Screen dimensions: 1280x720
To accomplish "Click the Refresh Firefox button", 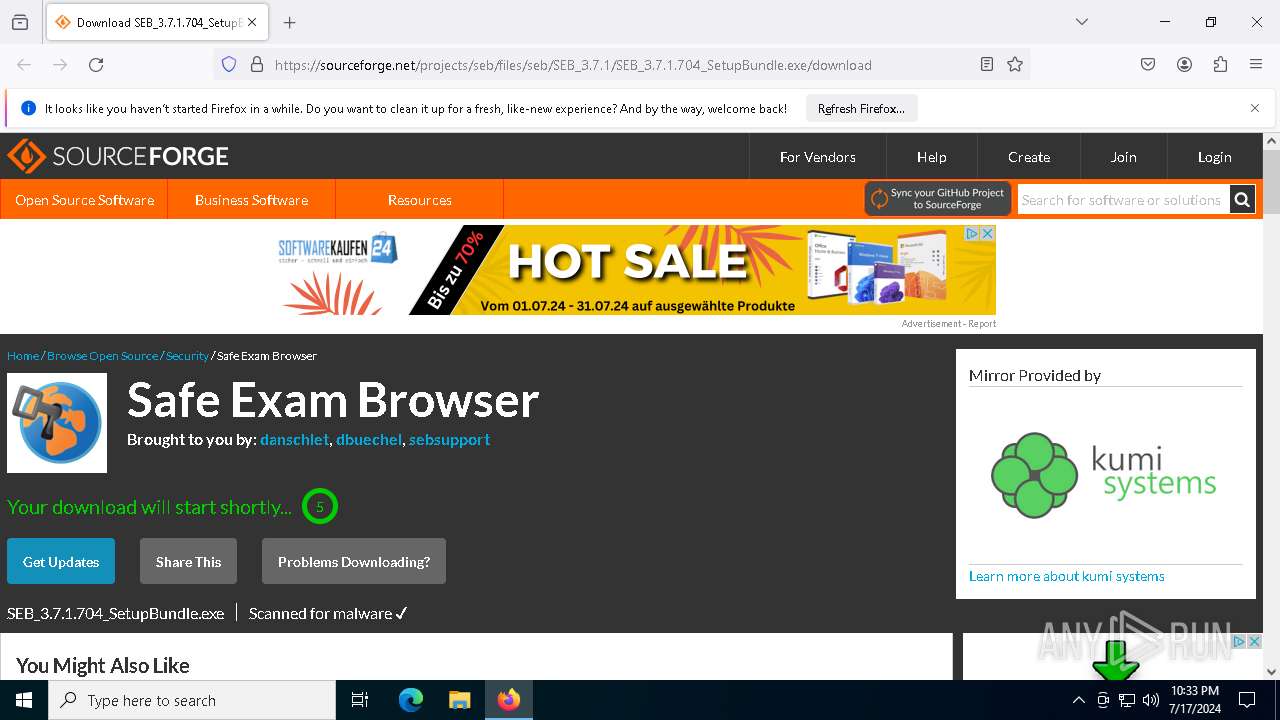I will click(x=861, y=109).
